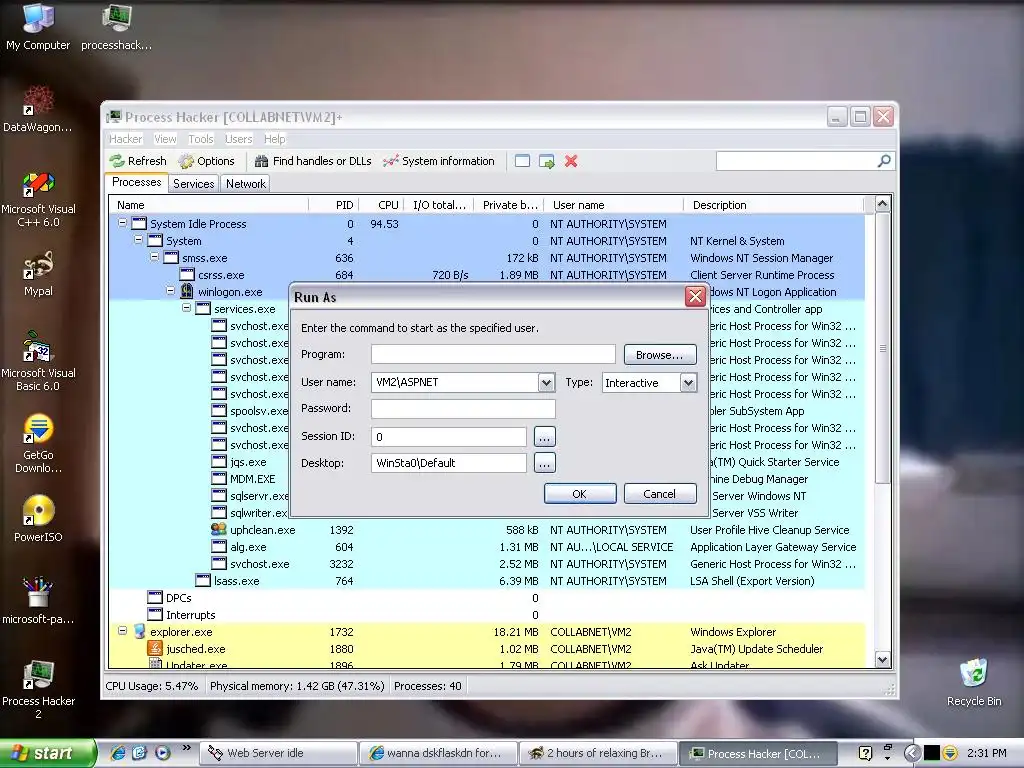Viewport: 1024px width, 768px height.
Task: Open the Hacker menu
Action: 125,139
